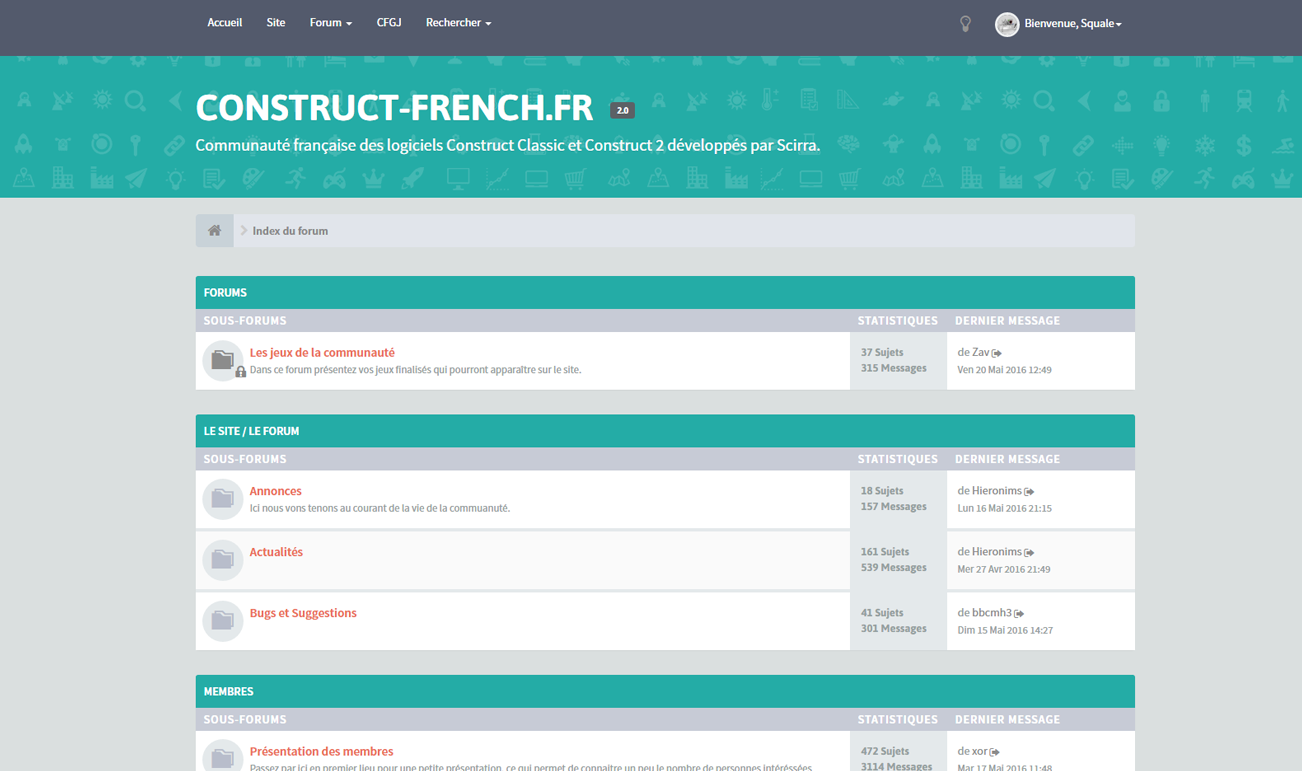The image size is (1302, 771).
Task: Open the Forum dropdown menu
Action: tap(330, 23)
